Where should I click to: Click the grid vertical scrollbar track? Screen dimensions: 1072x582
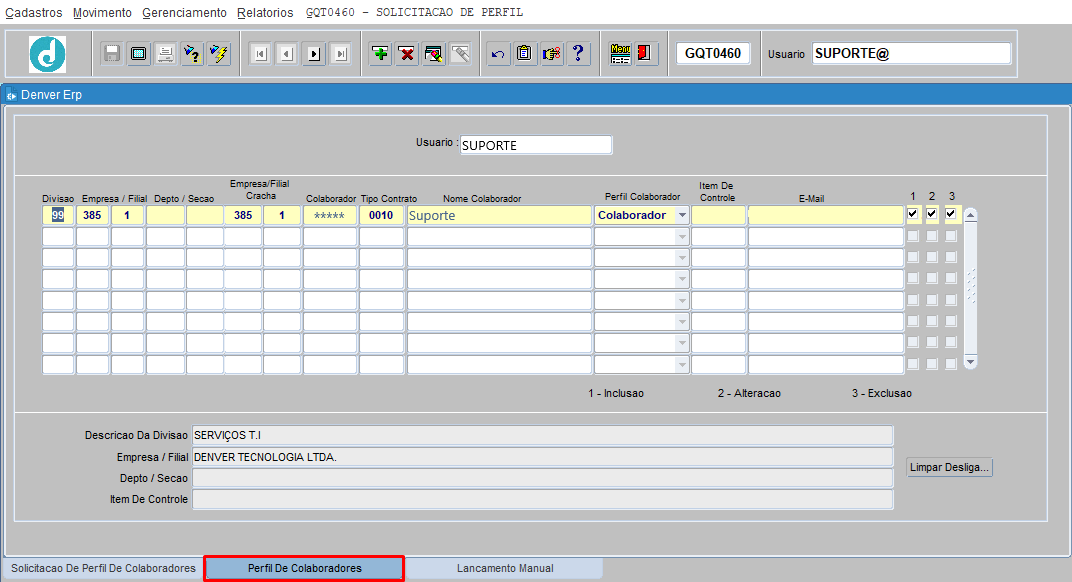coord(970,288)
